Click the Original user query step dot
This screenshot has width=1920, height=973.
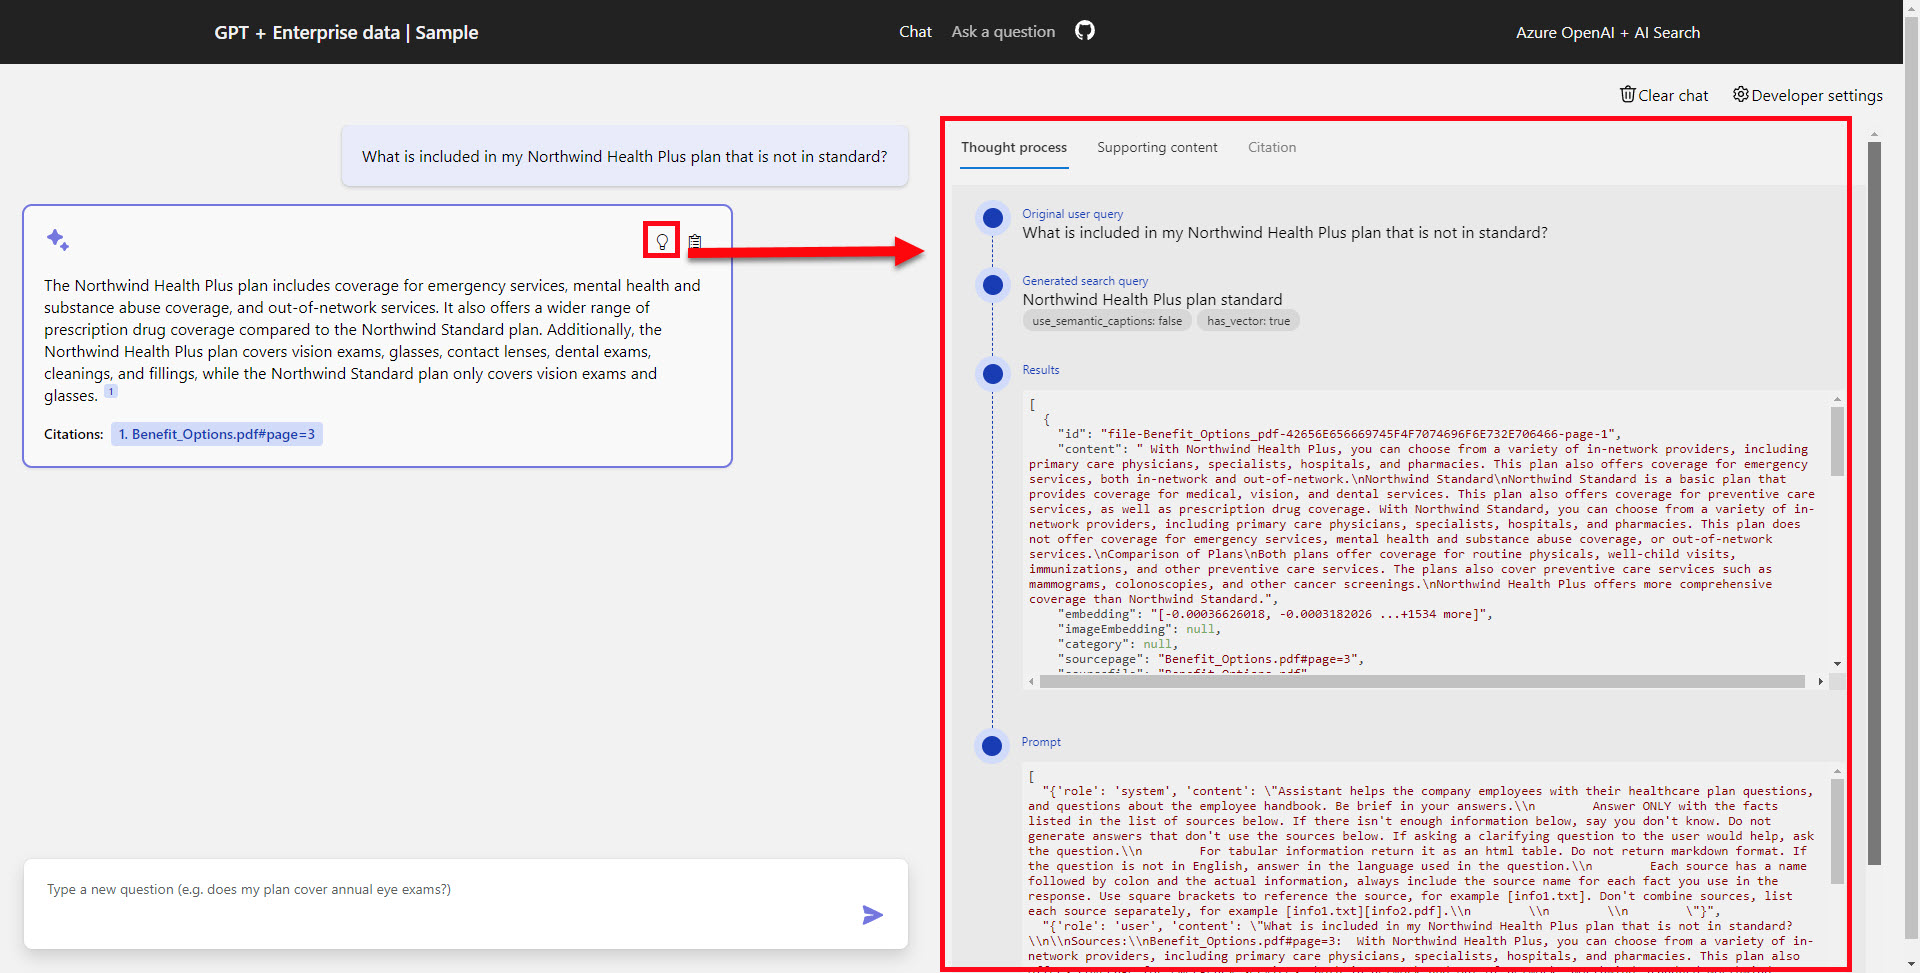993,218
